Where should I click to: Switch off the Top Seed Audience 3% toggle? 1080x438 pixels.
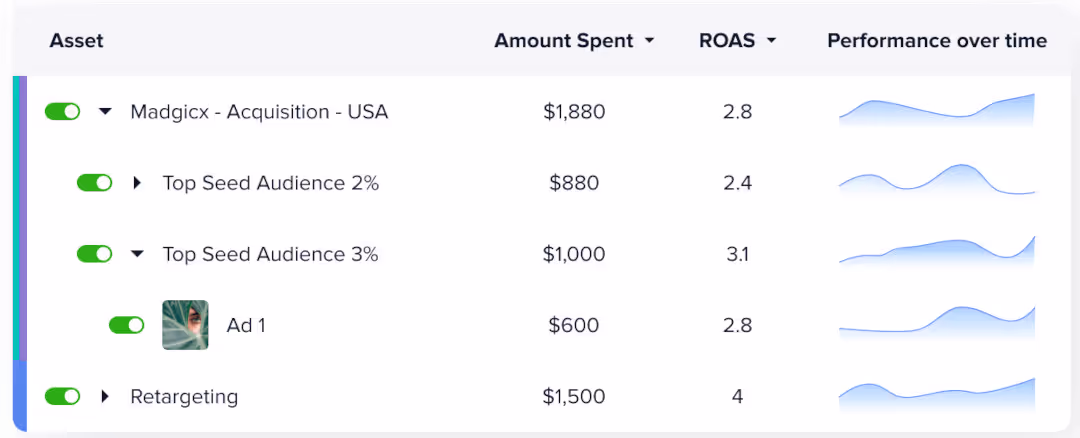tap(94, 254)
